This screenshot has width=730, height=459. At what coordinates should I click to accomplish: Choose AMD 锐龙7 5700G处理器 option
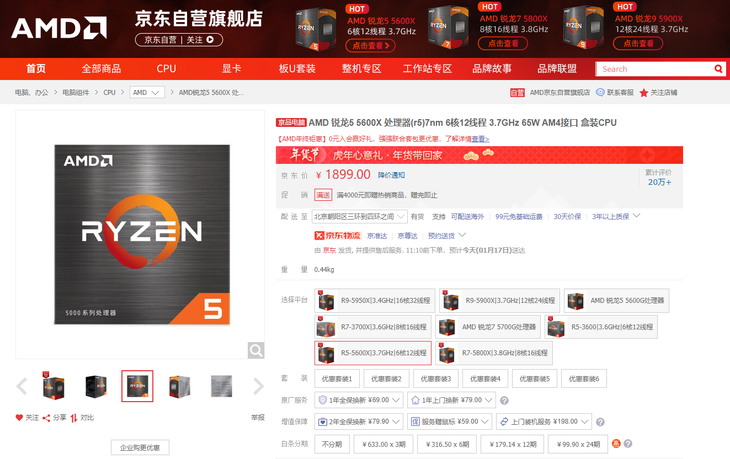pyautogui.click(x=488, y=327)
